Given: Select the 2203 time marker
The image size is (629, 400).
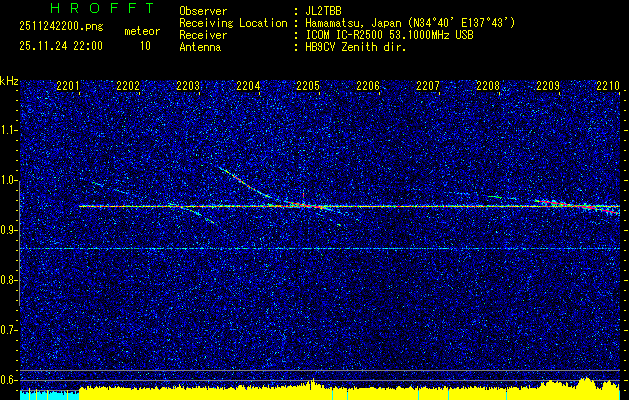Looking at the screenshot, I should coord(188,86).
